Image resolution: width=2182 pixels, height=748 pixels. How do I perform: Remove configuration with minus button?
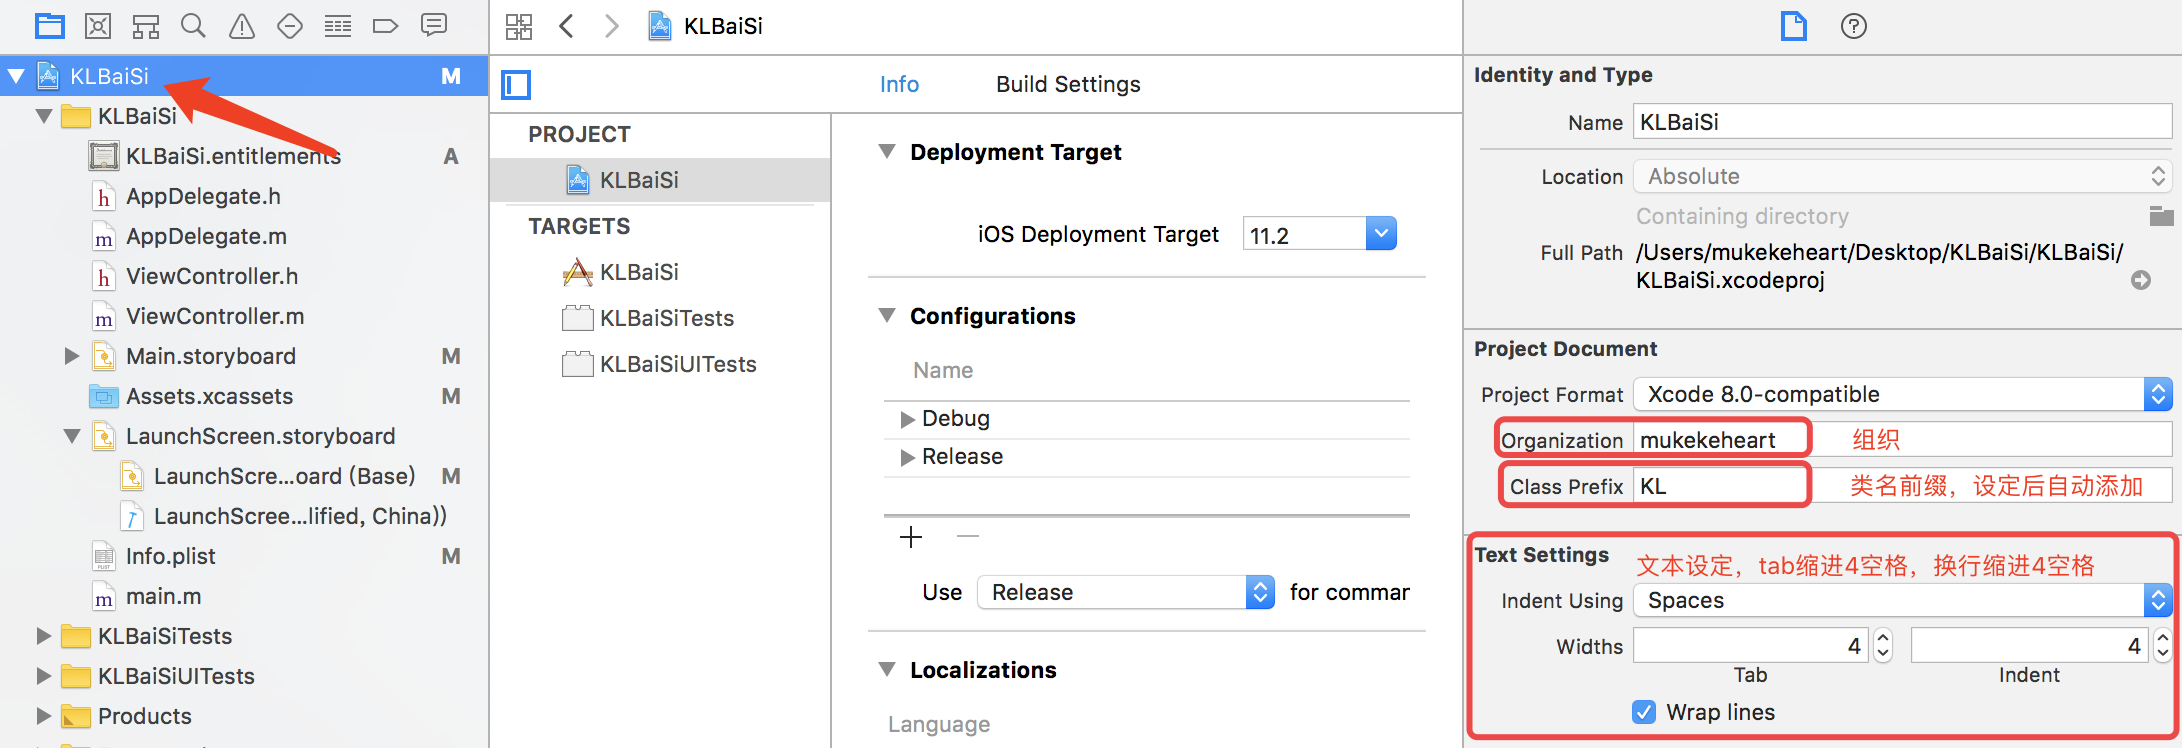point(967,537)
